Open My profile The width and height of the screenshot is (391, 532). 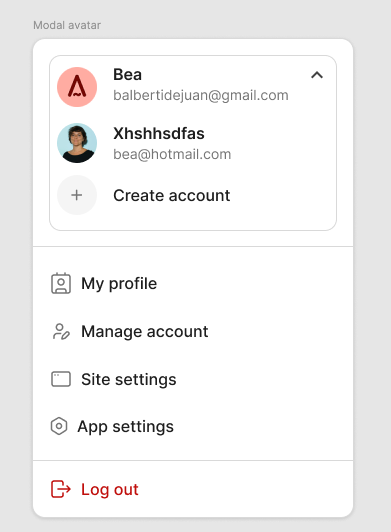119,284
